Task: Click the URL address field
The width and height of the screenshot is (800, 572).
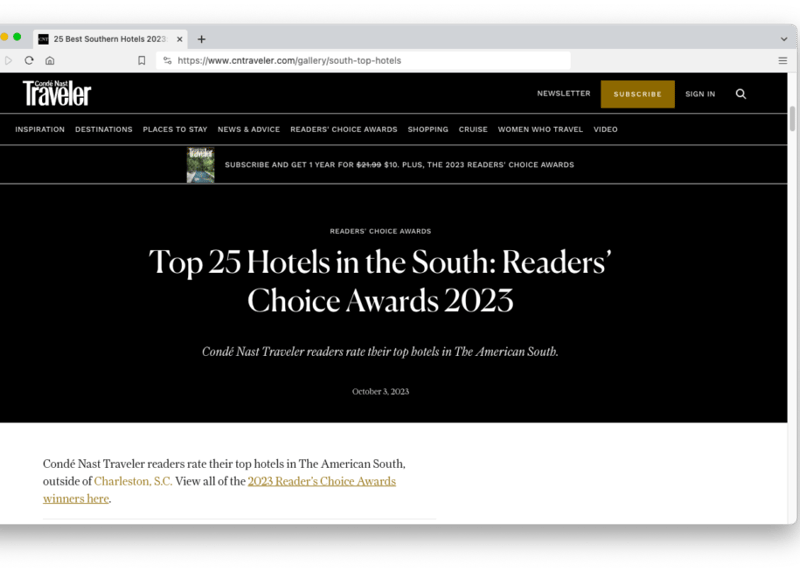Action: 370,60
